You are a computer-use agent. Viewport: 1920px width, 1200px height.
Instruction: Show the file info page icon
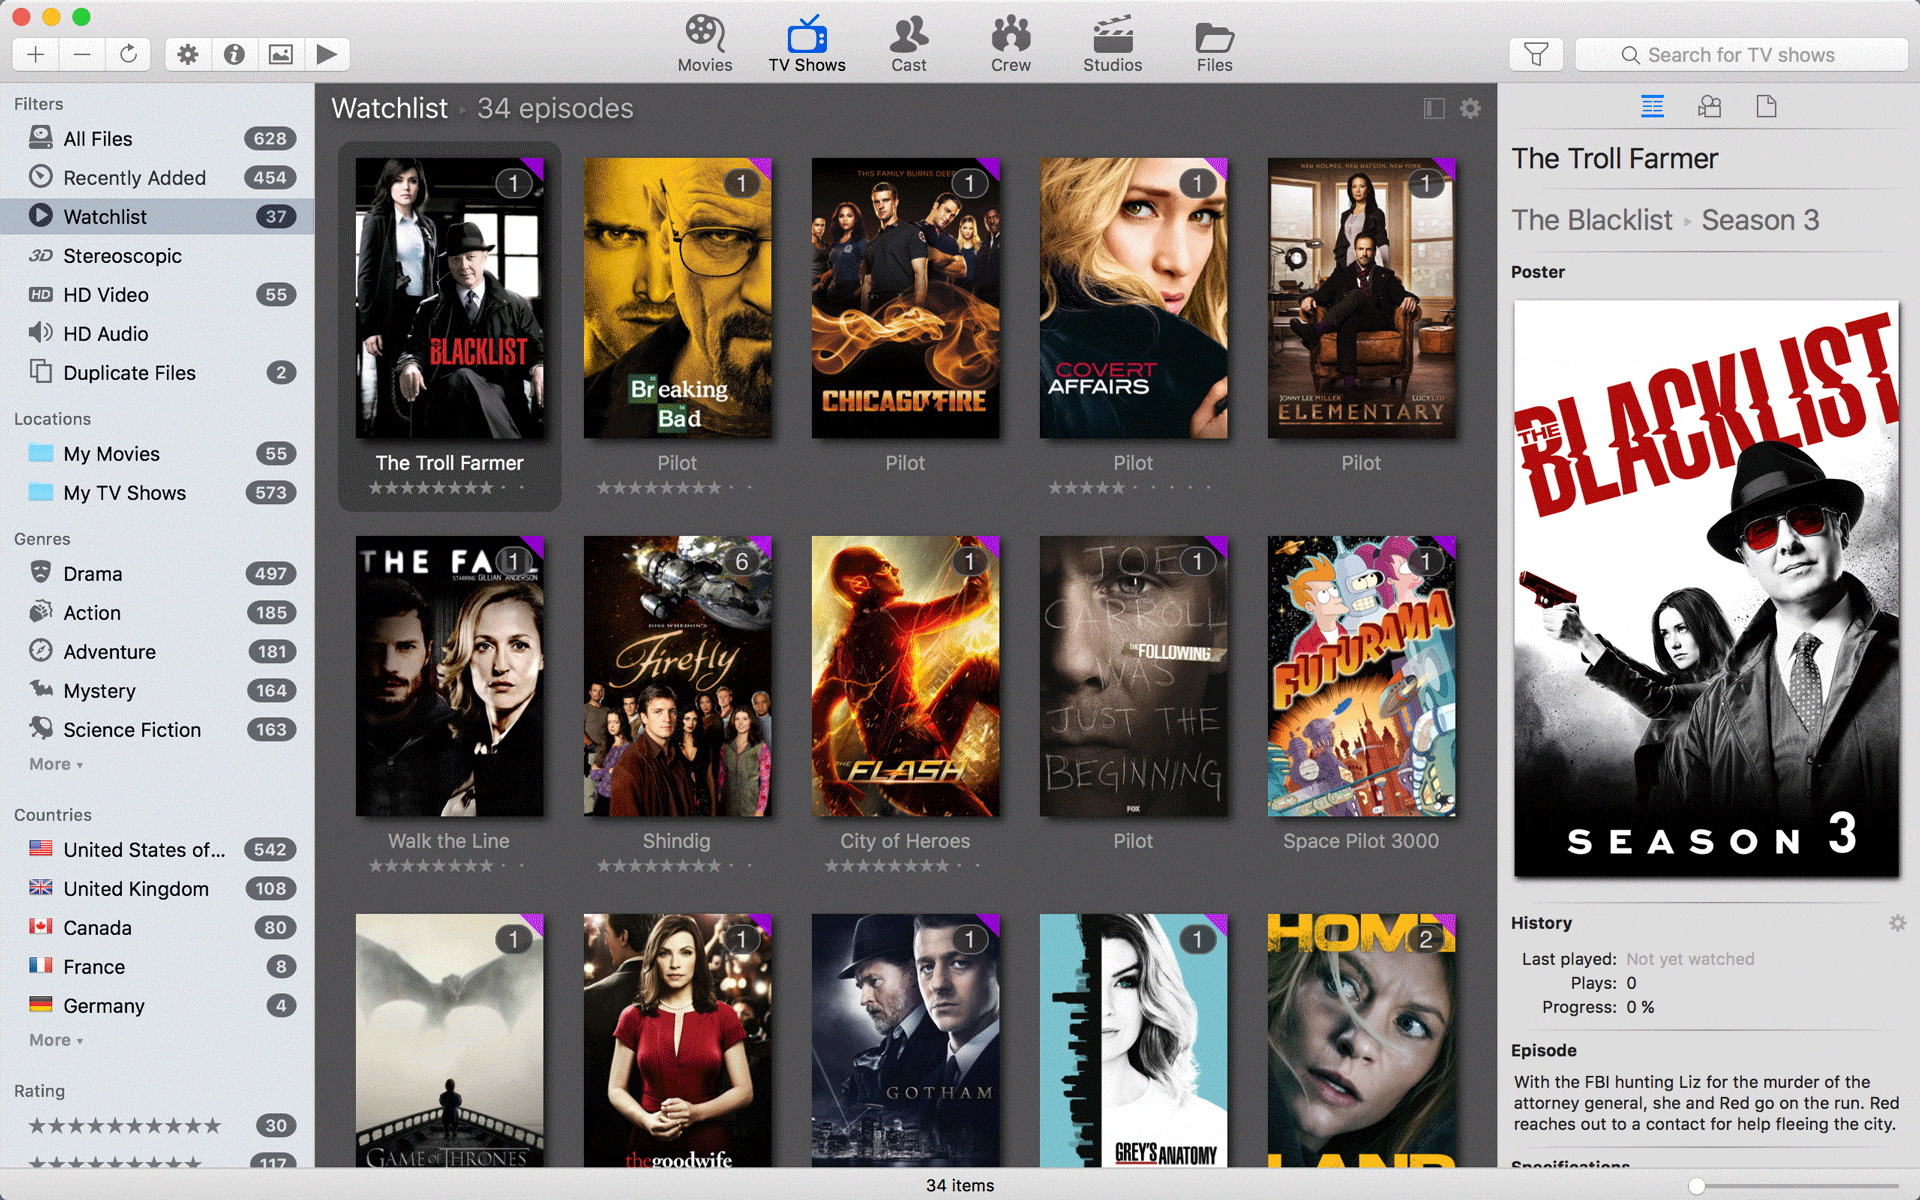click(x=1766, y=107)
